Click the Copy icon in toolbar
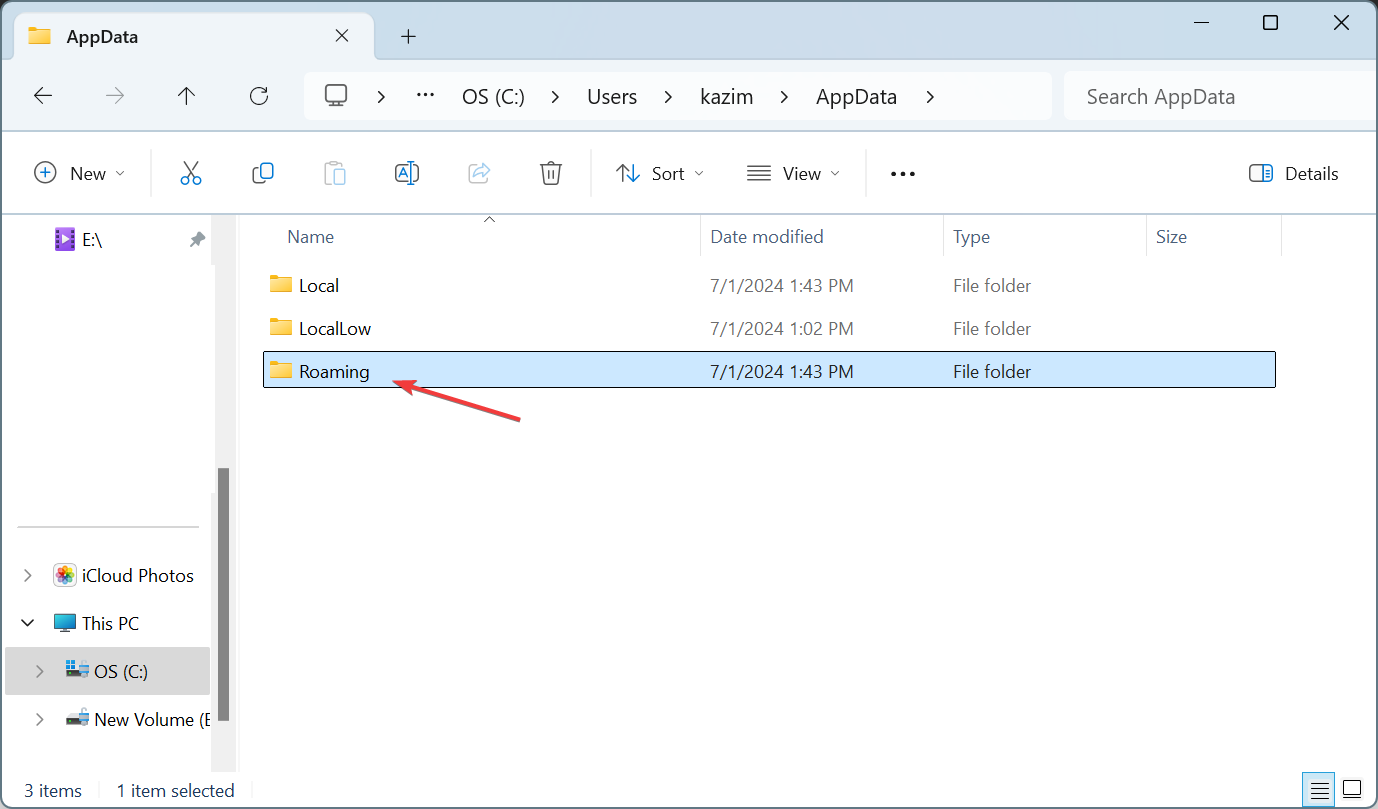The width and height of the screenshot is (1378, 809). (x=263, y=173)
